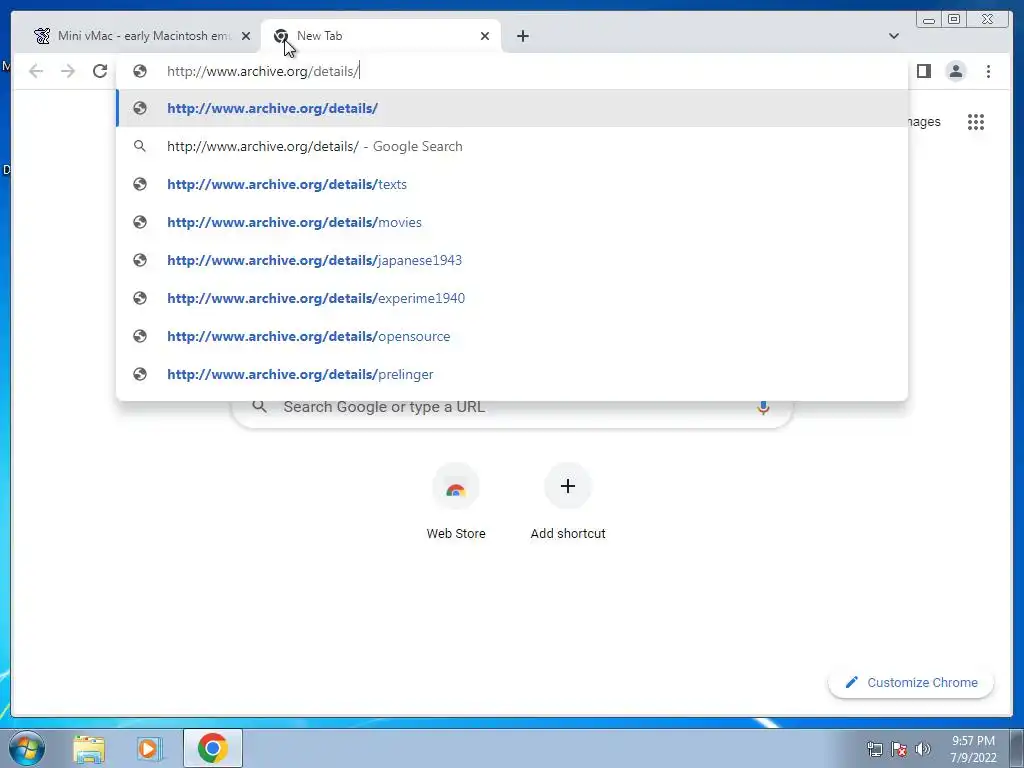The width and height of the screenshot is (1024, 768).
Task: Open the Windows Start menu
Action: coord(26,748)
